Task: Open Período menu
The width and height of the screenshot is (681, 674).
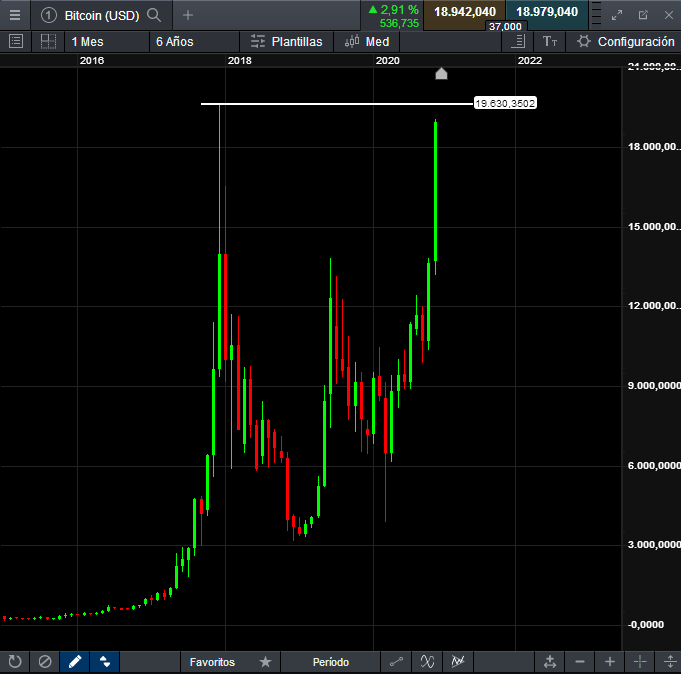Action: (331, 662)
